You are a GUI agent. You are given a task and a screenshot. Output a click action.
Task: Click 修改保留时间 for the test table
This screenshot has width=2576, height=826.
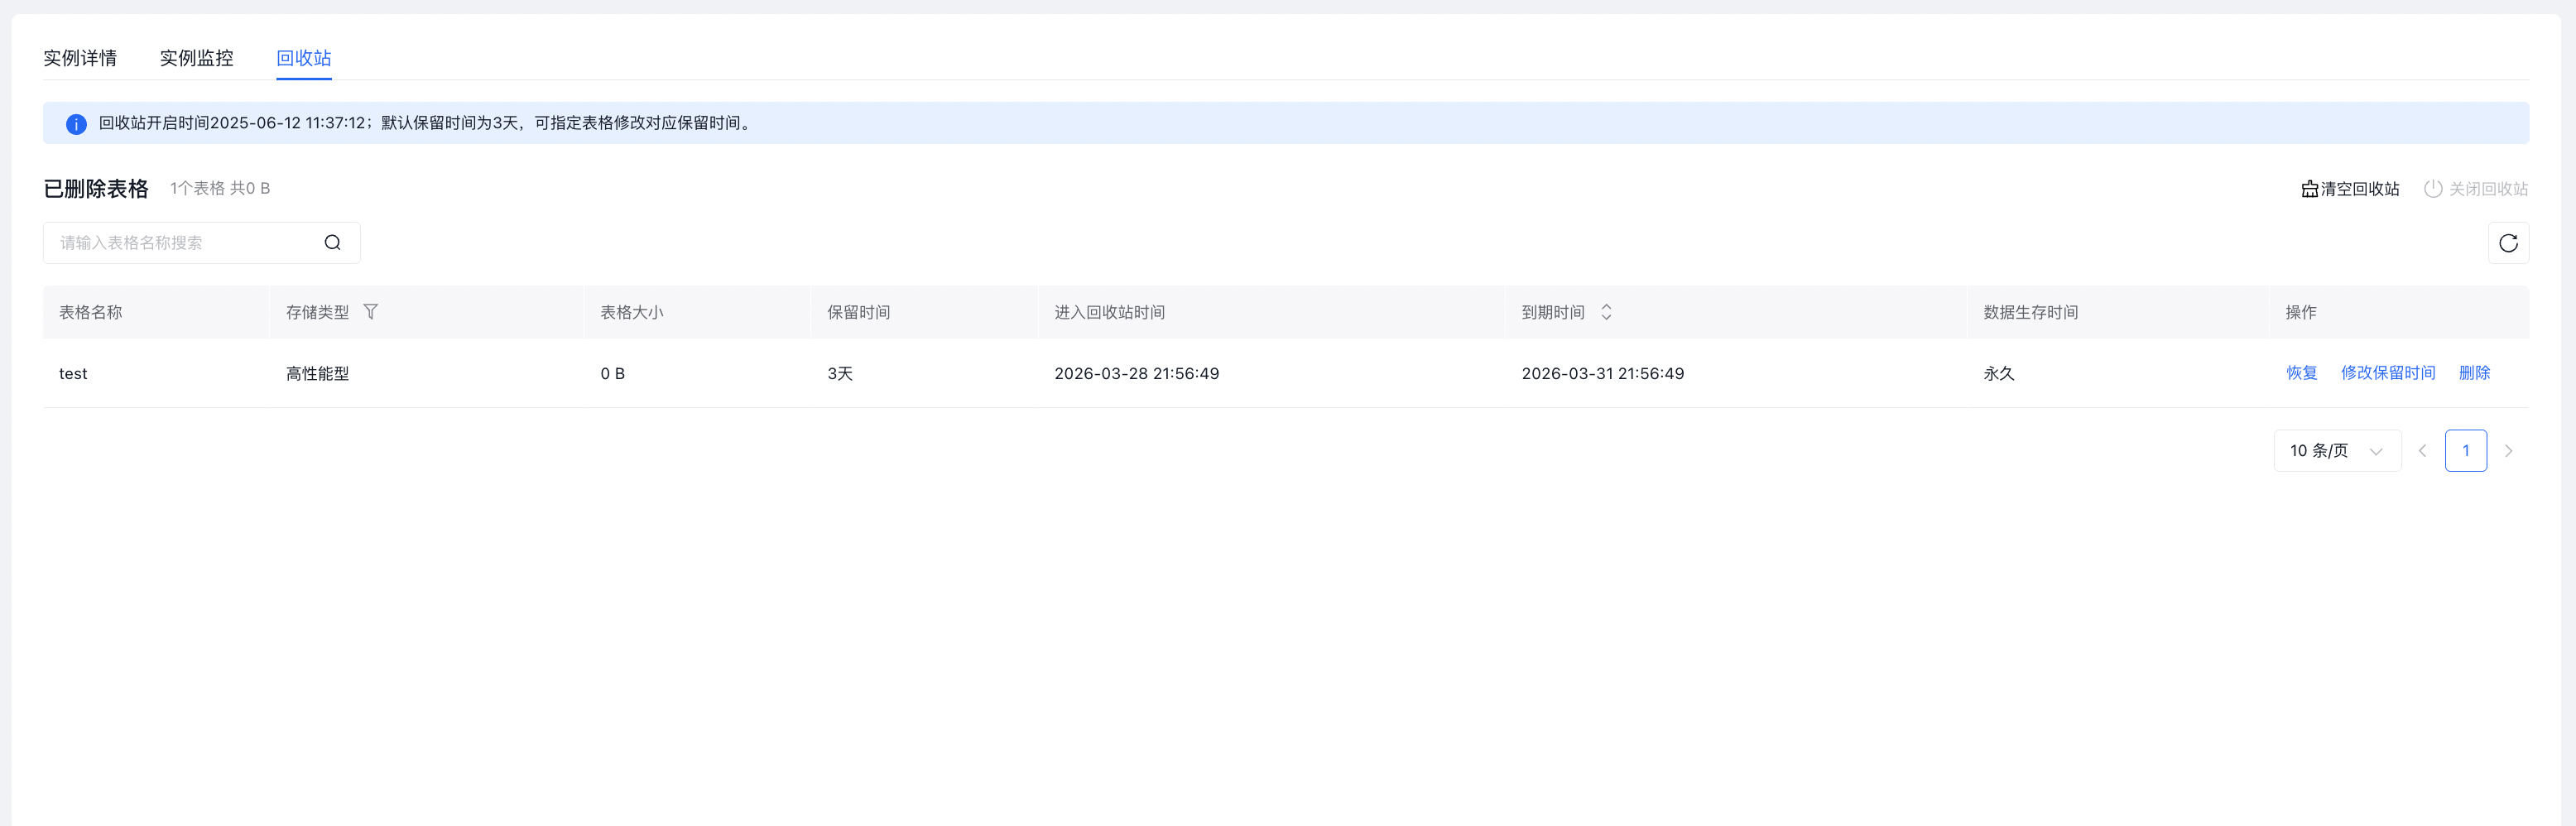[x=2387, y=373]
